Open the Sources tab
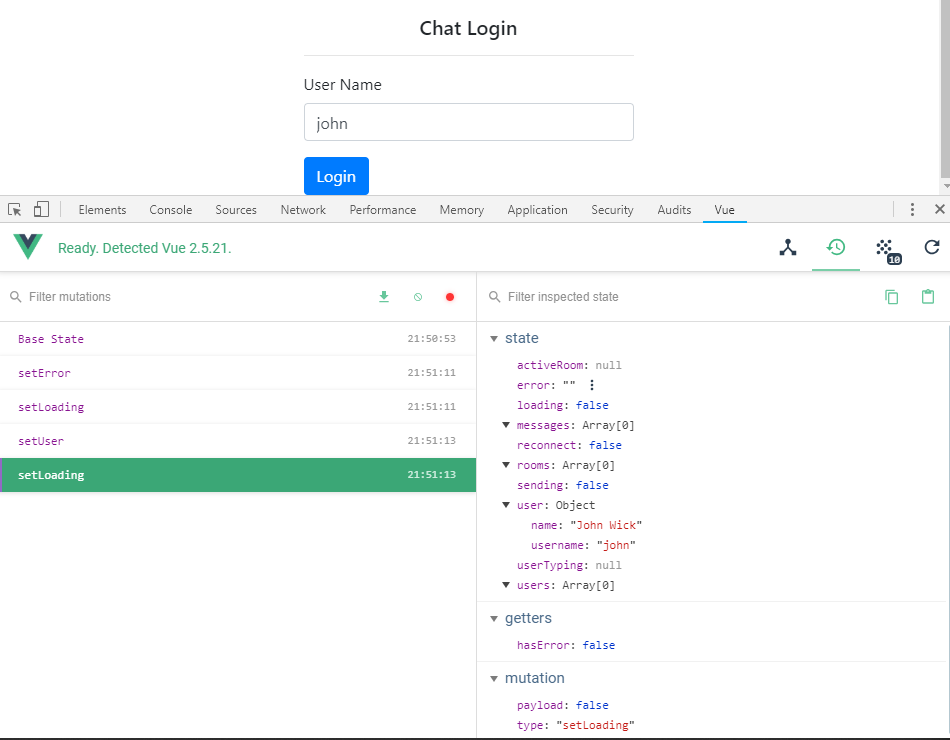The height and width of the screenshot is (740, 950). click(x=236, y=210)
